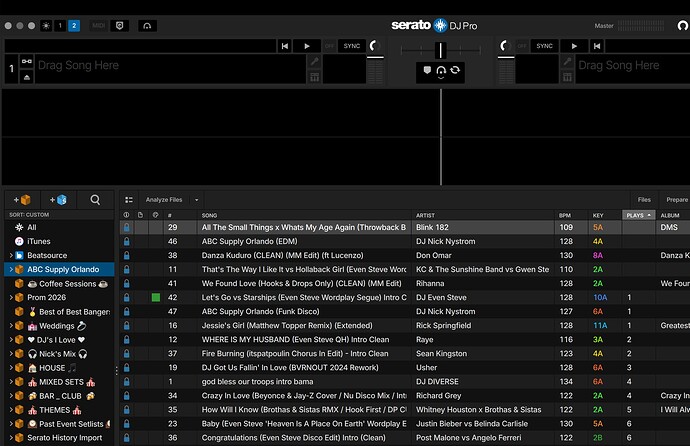Toggle left deck OFF sync button
The width and height of the screenshot is (690, 446).
(329, 46)
